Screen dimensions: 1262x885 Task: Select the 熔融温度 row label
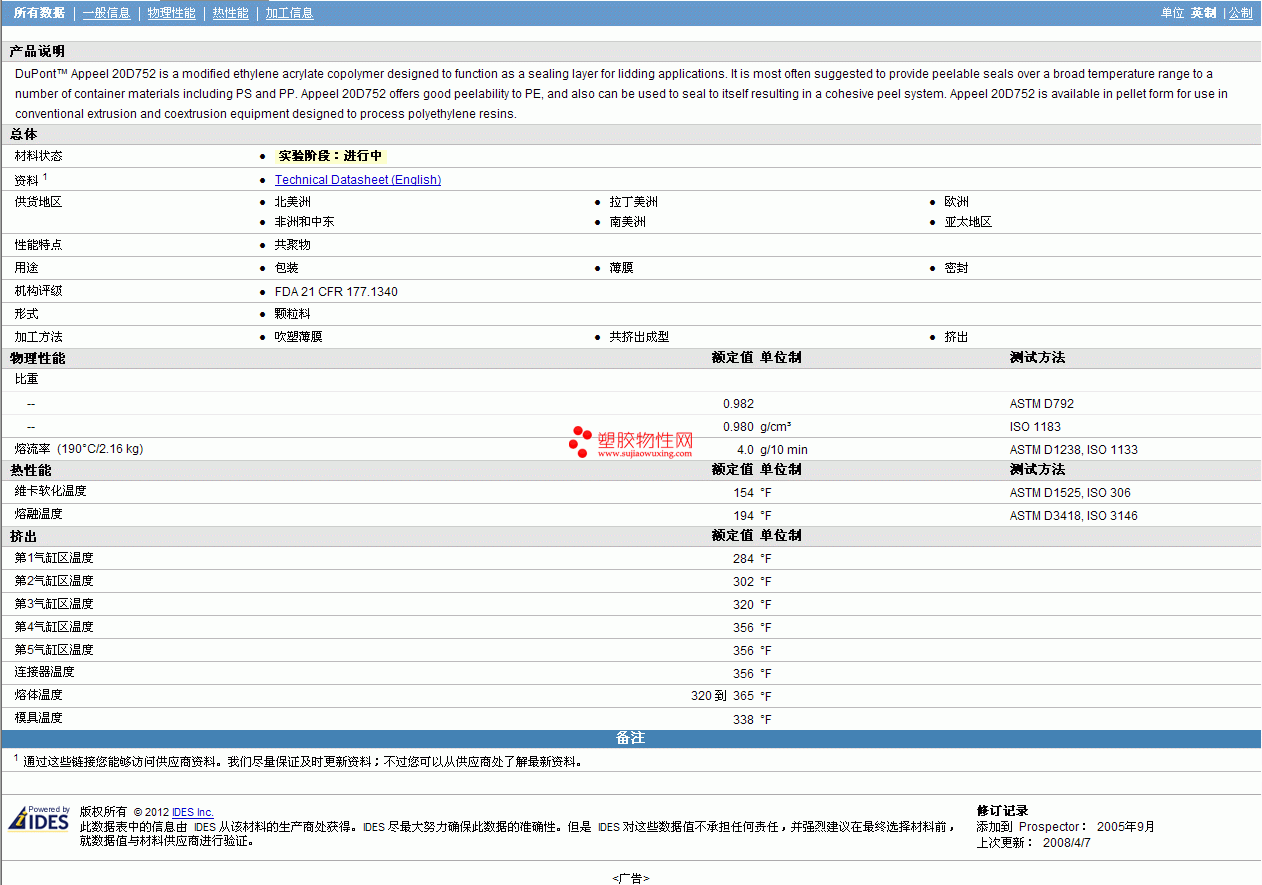coord(38,514)
